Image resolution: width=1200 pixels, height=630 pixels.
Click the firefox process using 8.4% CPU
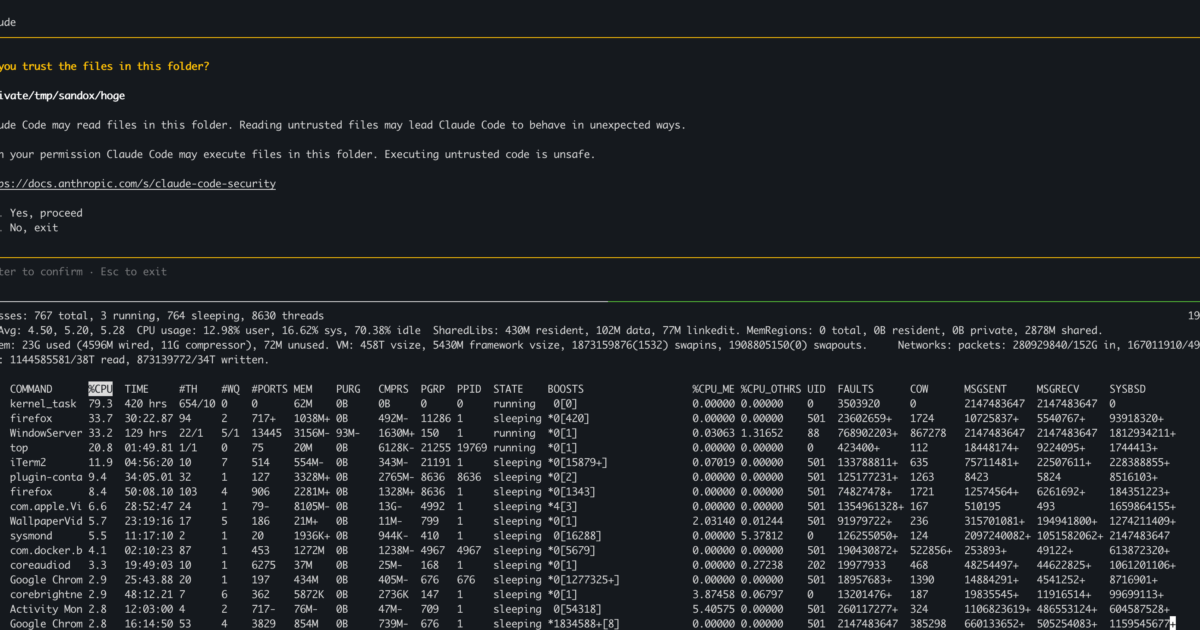(x=32, y=492)
